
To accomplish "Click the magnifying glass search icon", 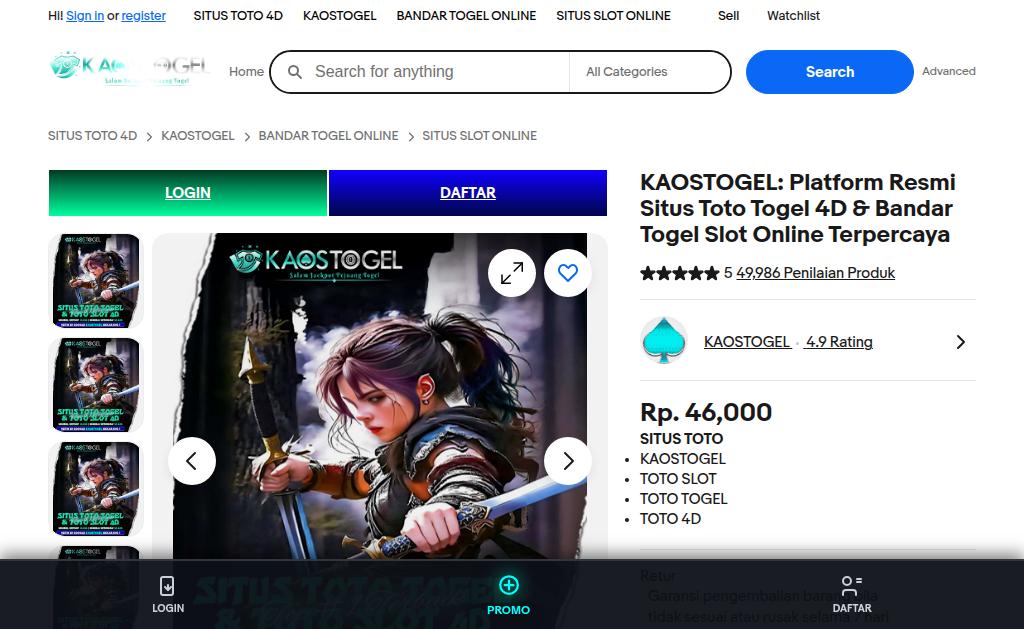I will (295, 72).
